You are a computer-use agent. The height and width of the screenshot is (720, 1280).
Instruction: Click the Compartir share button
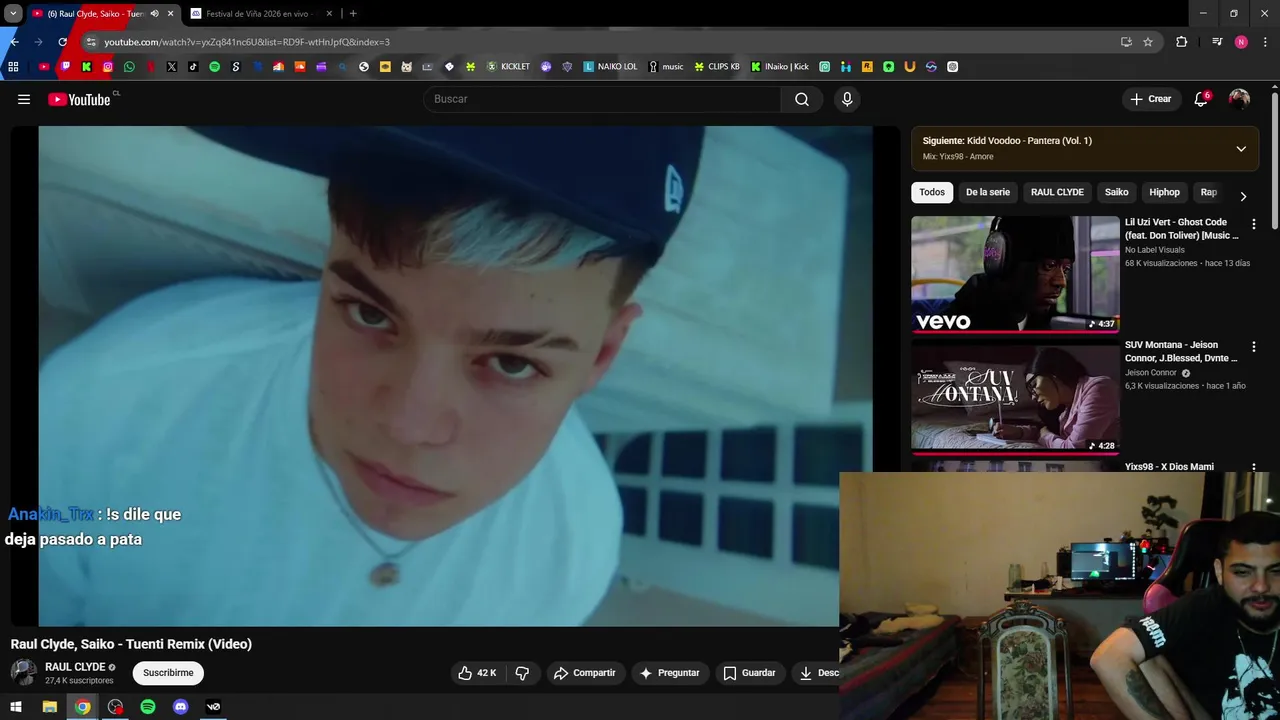point(584,673)
